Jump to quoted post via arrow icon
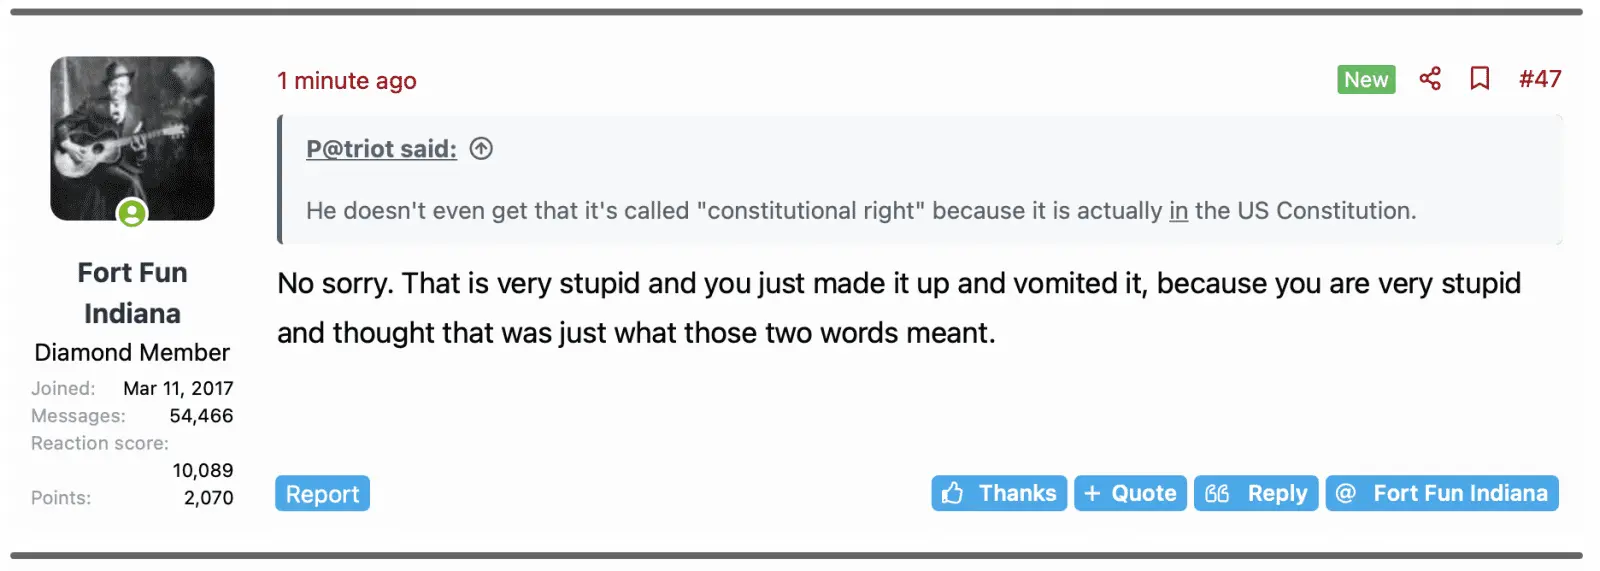 (x=481, y=149)
